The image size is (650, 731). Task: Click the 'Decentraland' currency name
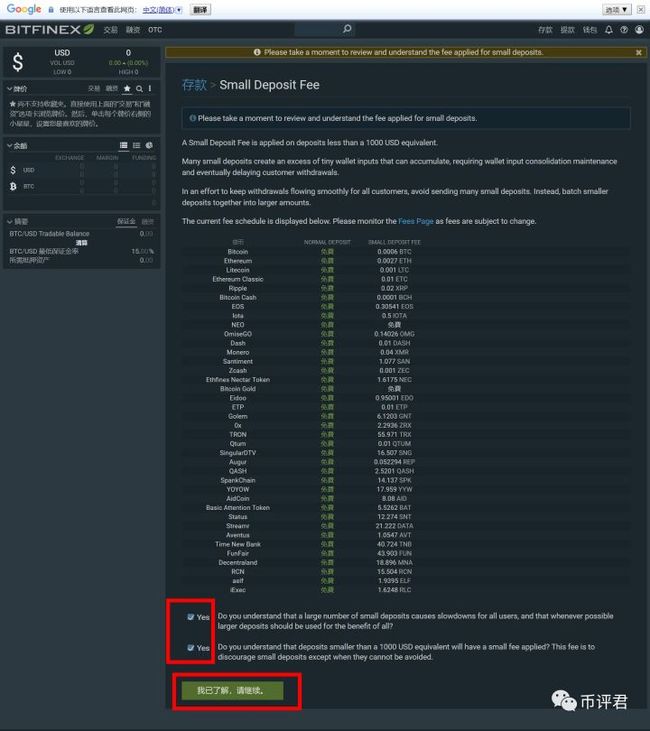238,563
